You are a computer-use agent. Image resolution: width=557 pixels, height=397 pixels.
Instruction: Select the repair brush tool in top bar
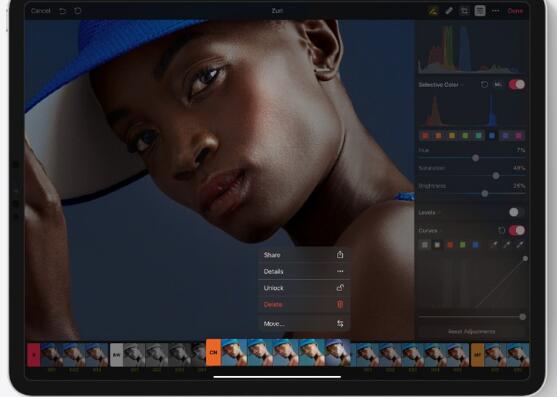pyautogui.click(x=449, y=11)
